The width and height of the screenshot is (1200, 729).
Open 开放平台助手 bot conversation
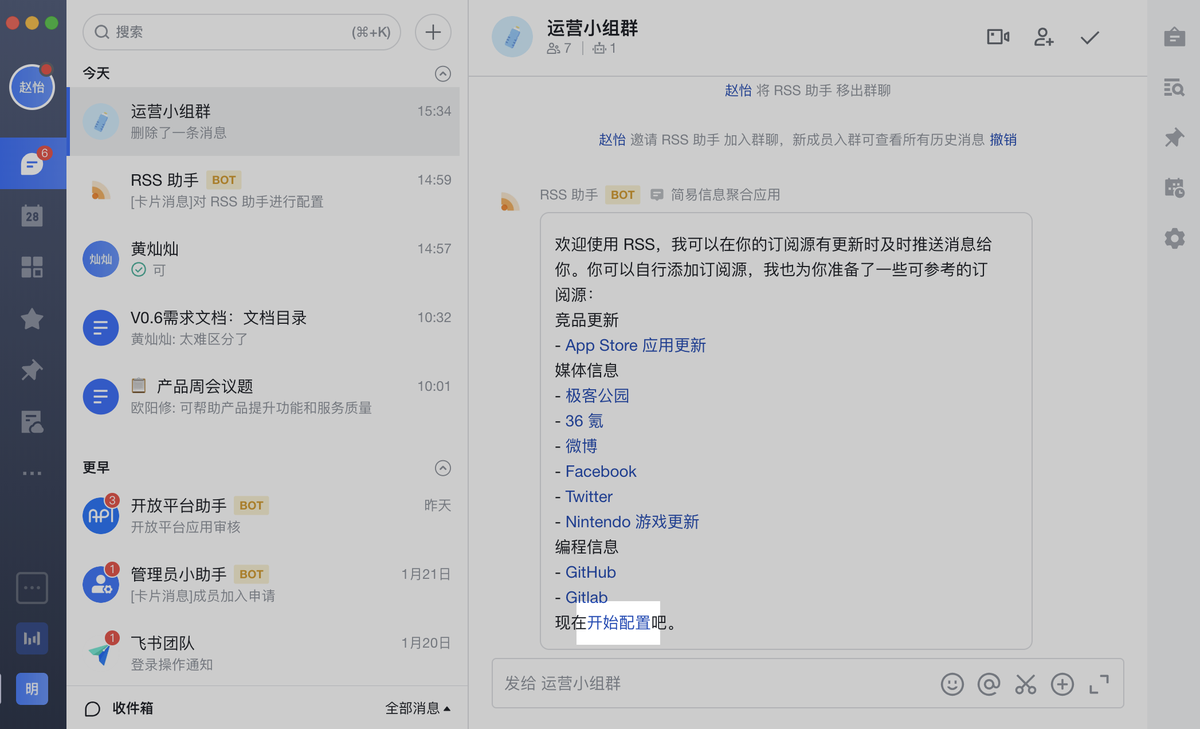point(263,515)
